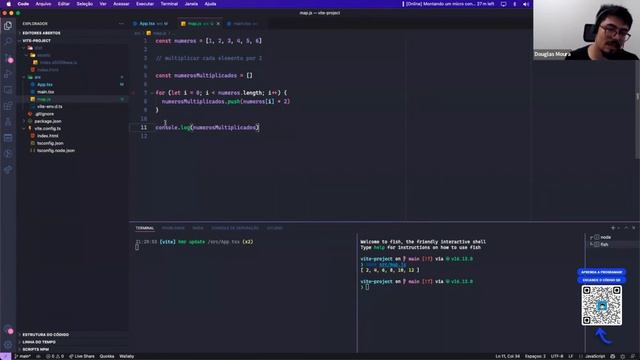The image size is (640, 360).
Task: Click the JavaScript language mode in the status bar
Action: tap(595, 356)
